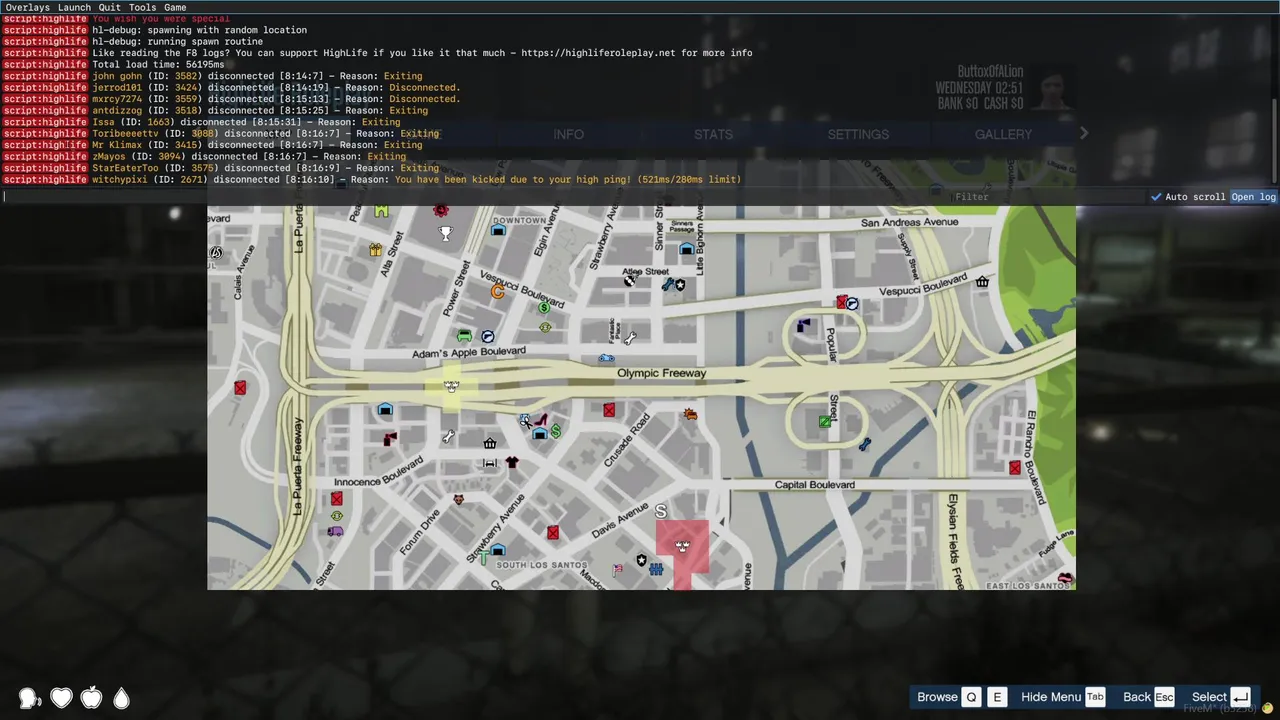Click the "Olympic Freeway" map label

coord(662,373)
